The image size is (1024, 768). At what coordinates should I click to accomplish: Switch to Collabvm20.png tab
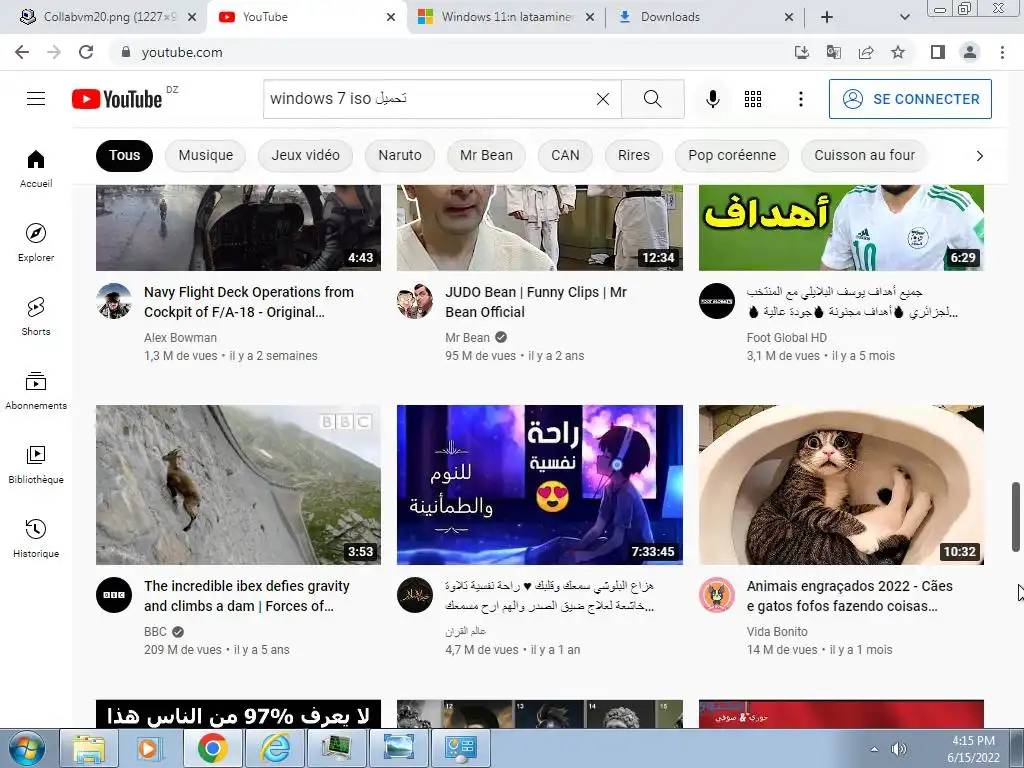click(103, 17)
